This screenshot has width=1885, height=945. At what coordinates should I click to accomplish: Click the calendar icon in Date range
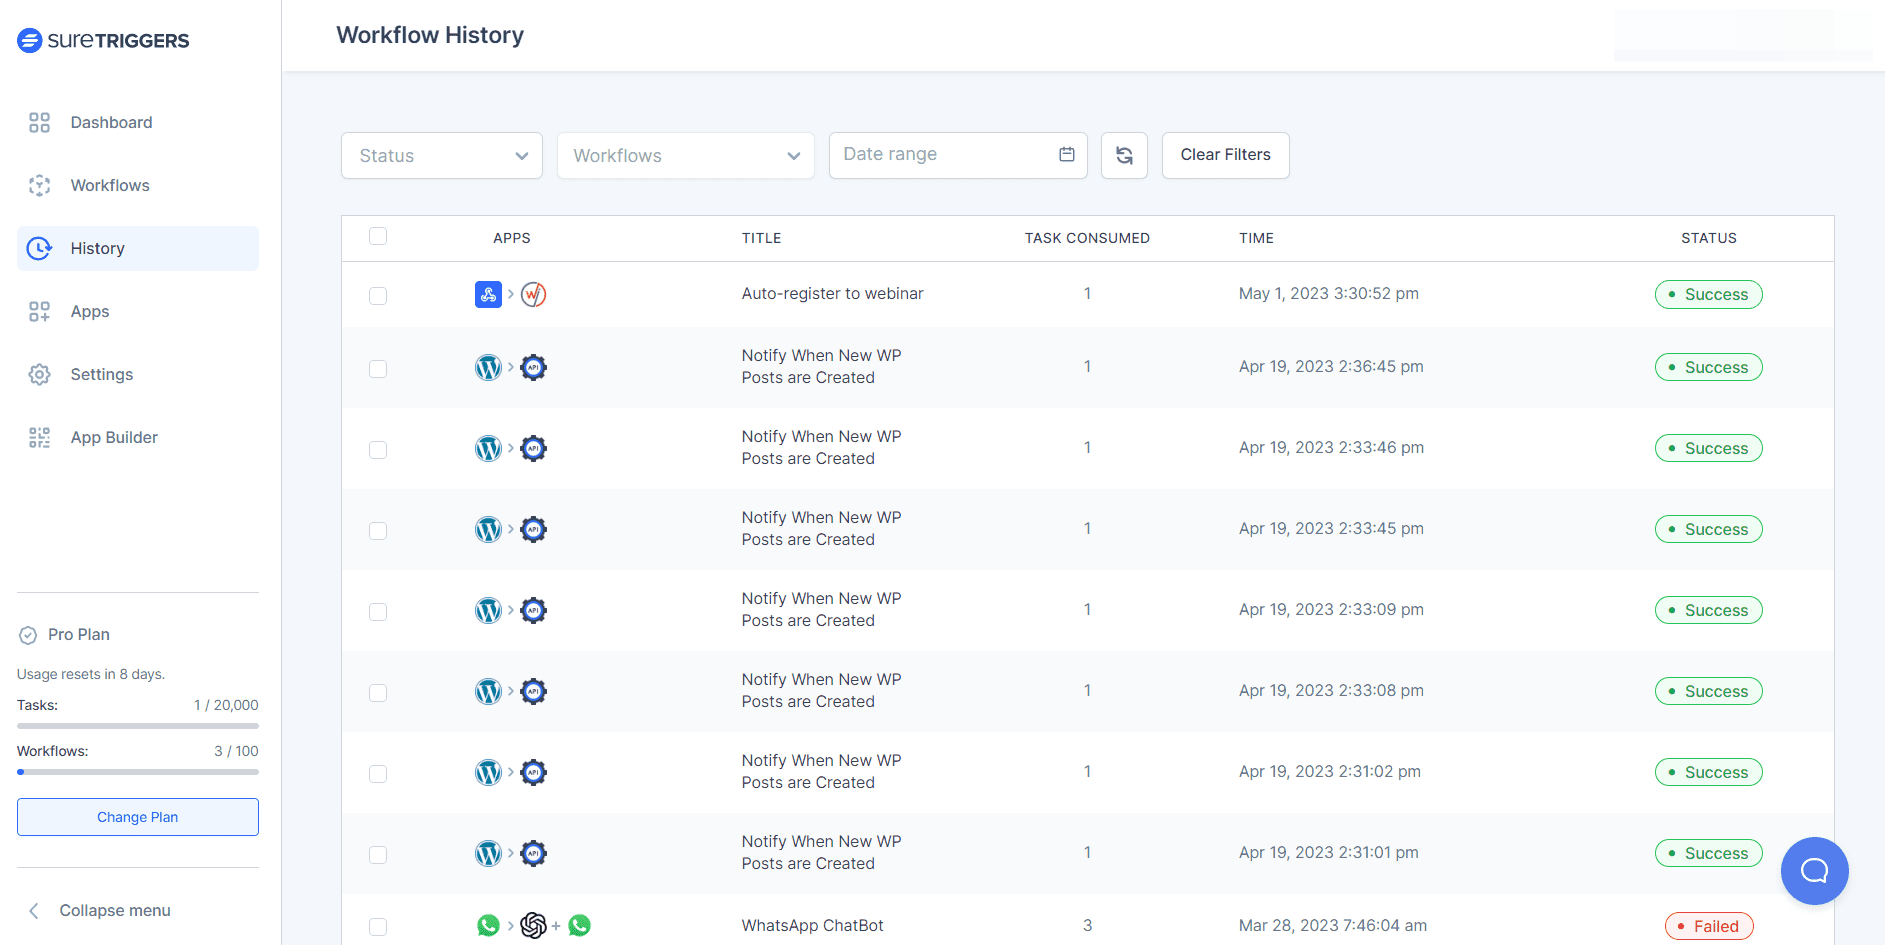[1067, 154]
